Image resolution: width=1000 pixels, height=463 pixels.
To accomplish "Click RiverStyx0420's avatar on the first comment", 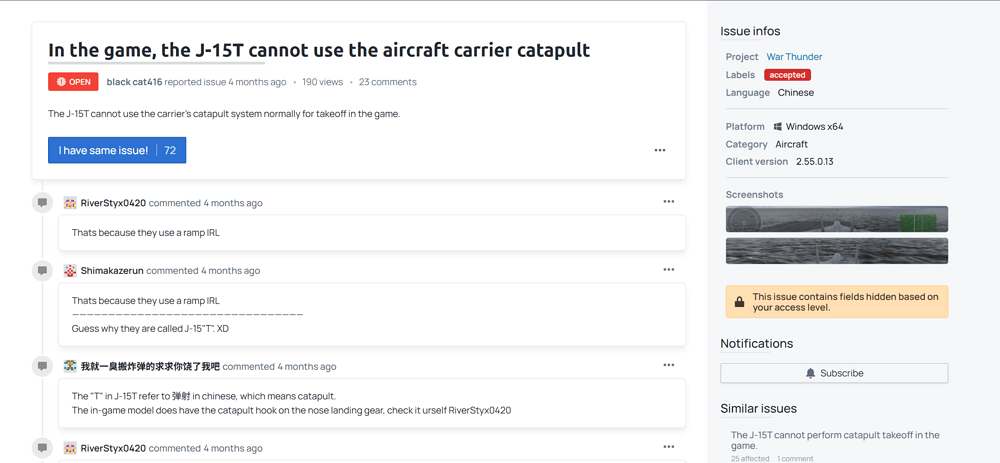I will (x=70, y=203).
